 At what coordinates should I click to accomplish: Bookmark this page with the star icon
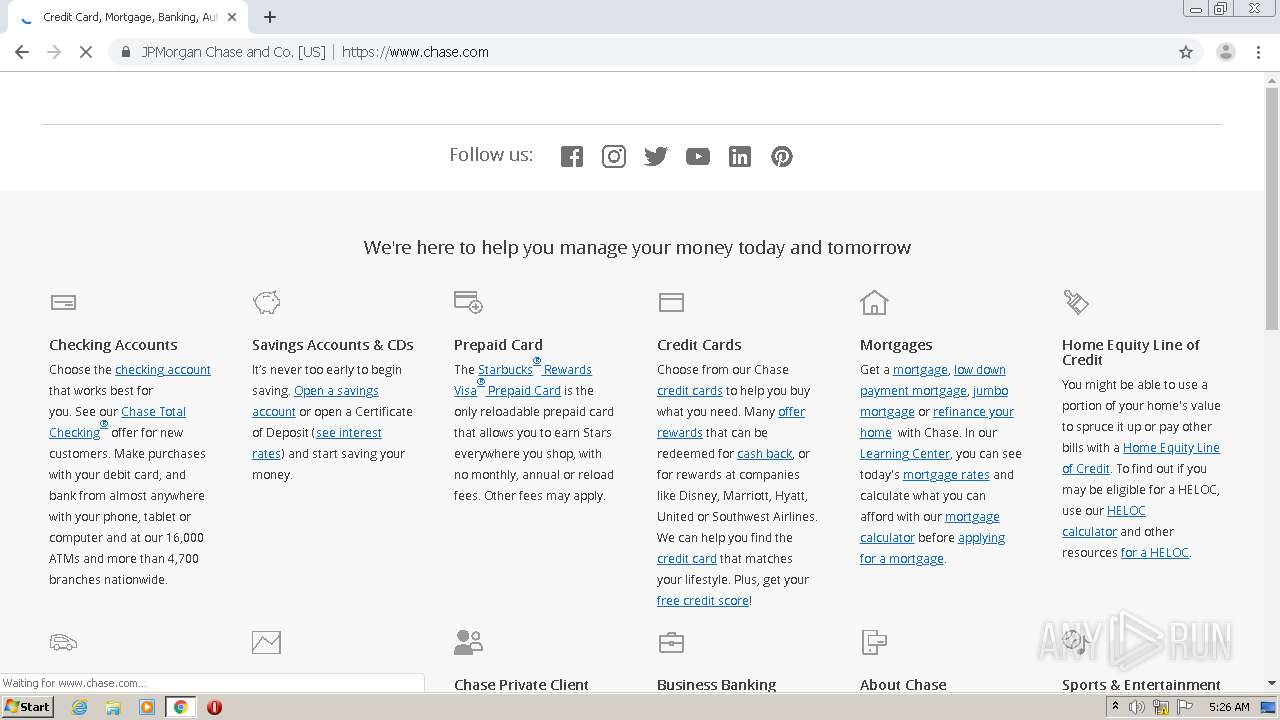(x=1186, y=52)
